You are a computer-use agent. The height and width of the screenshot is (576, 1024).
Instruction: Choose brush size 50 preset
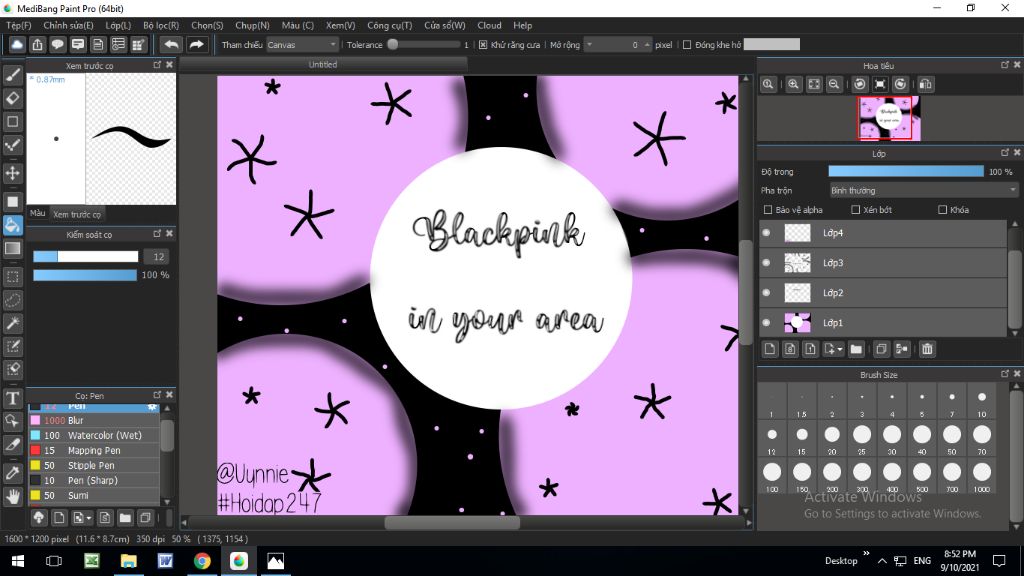(952, 438)
